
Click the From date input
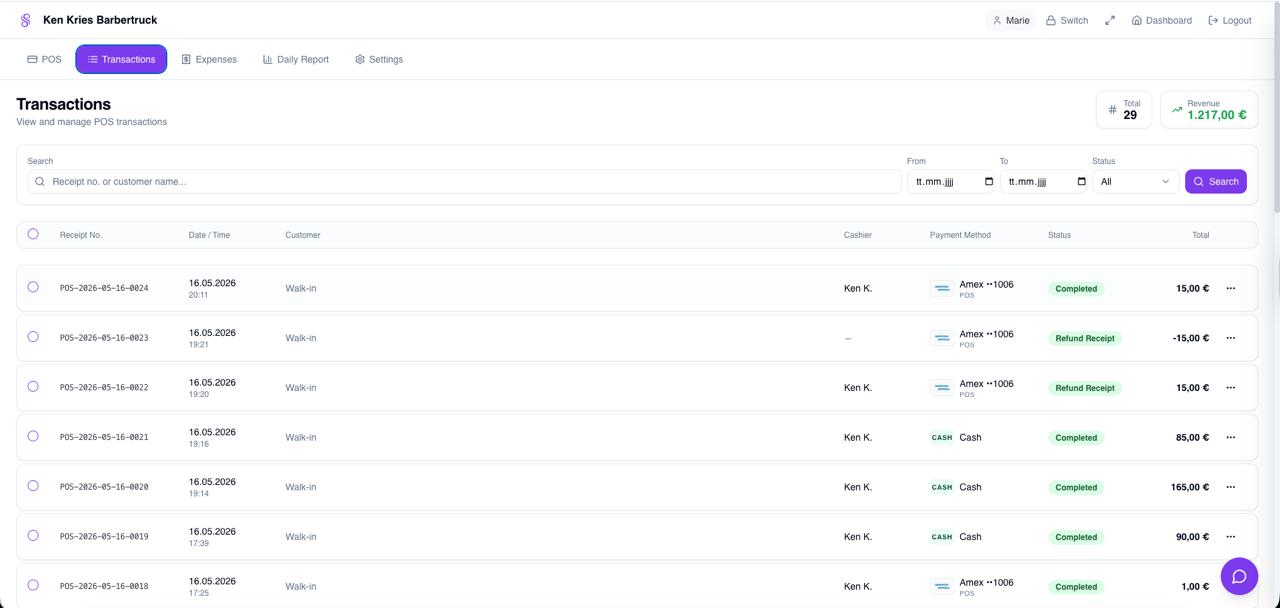(x=951, y=182)
